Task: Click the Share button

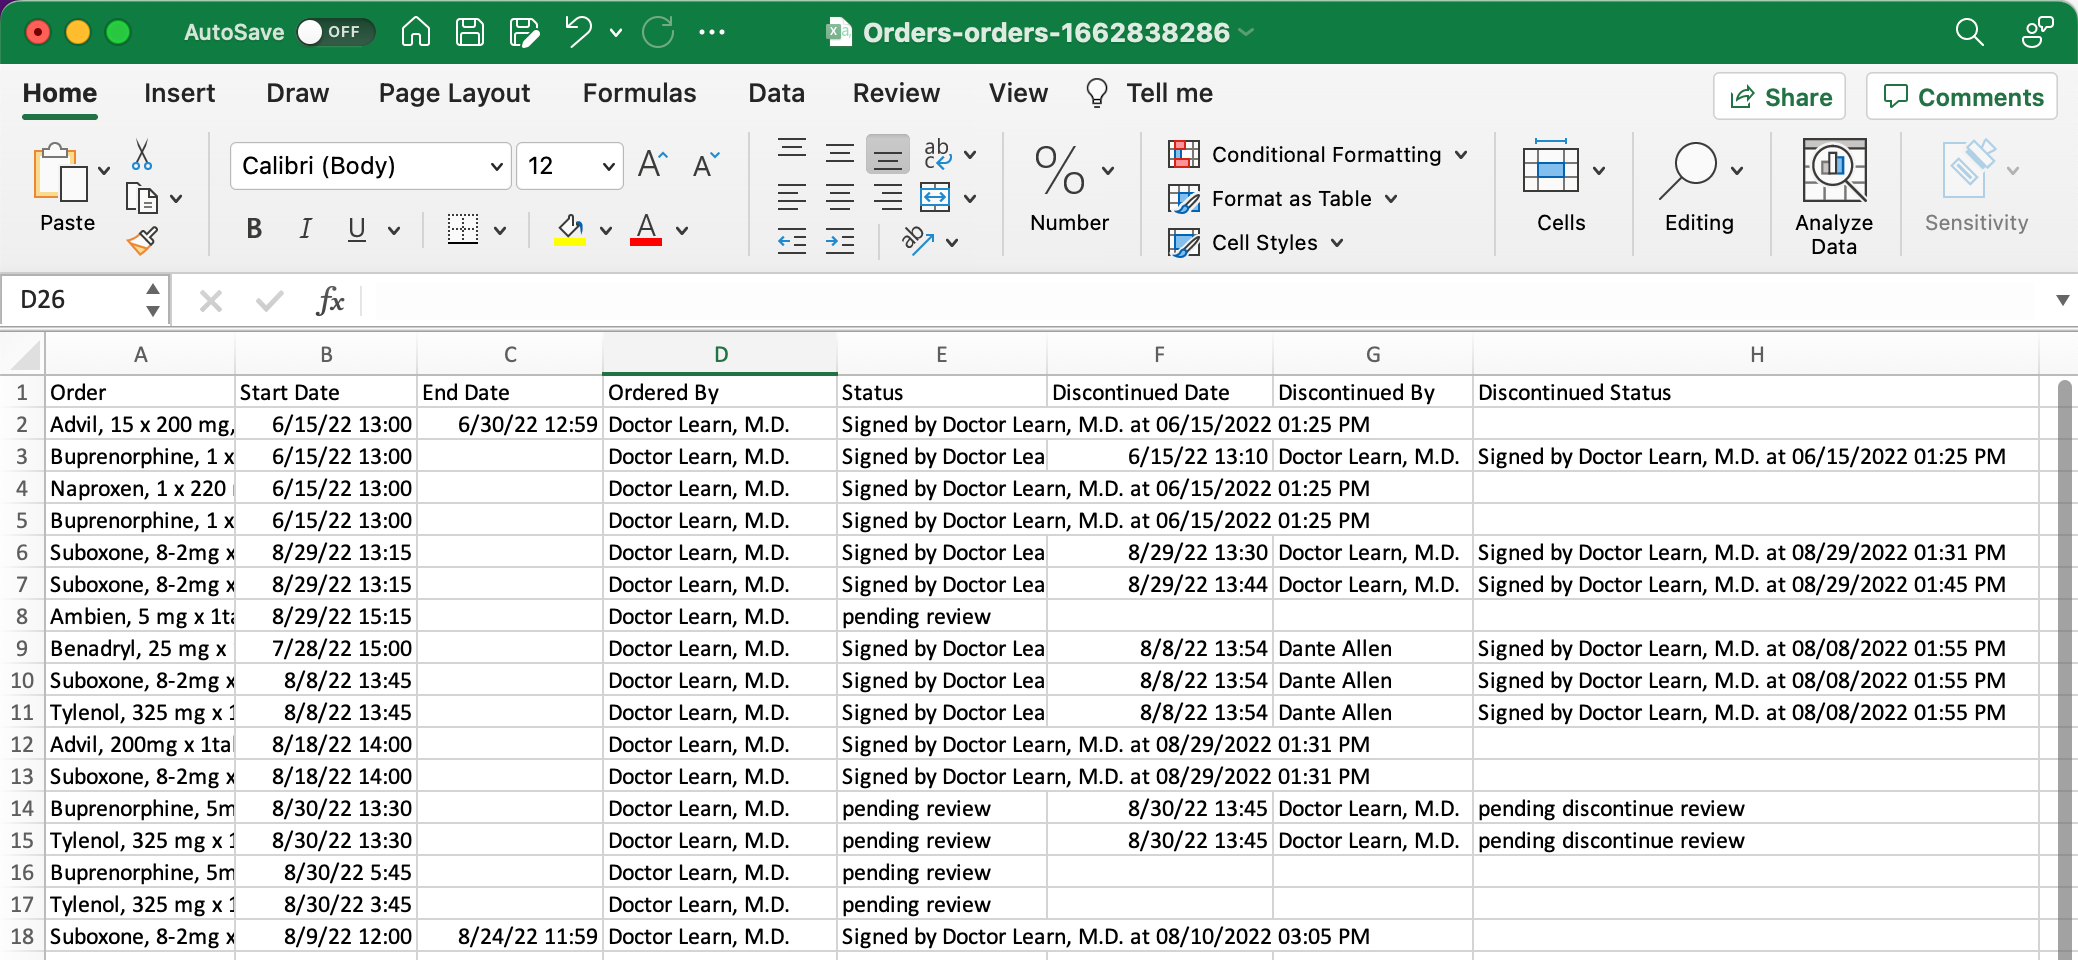Action: 1780,97
